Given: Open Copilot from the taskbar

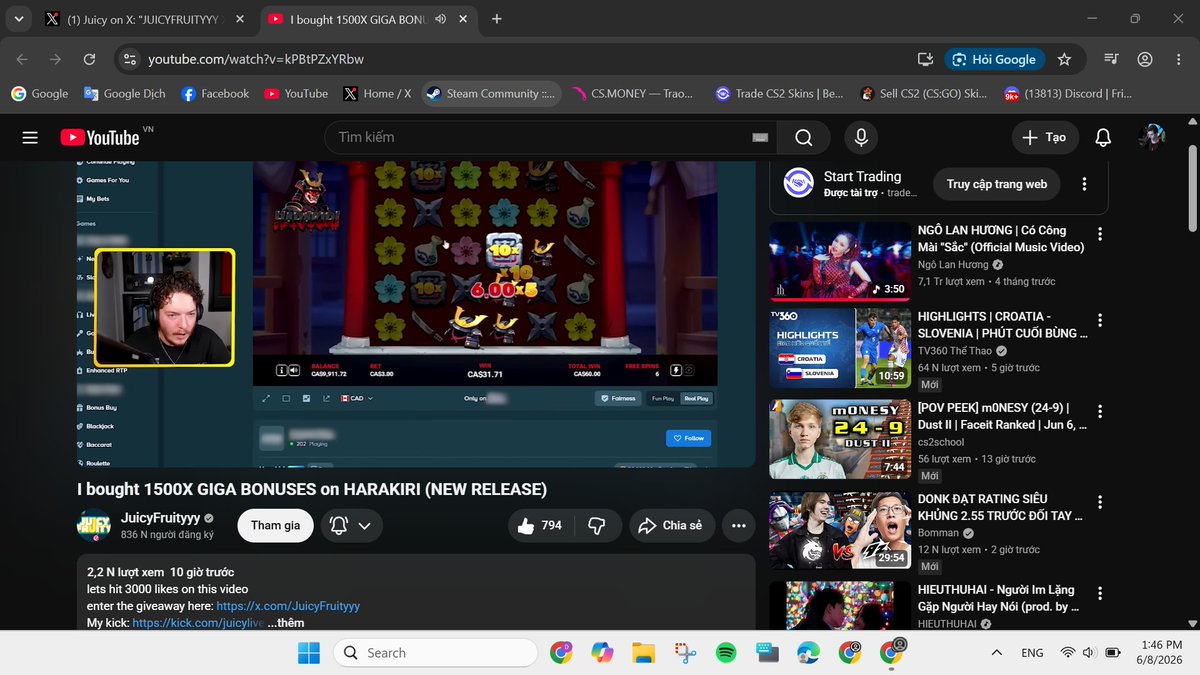Looking at the screenshot, I should 602,653.
